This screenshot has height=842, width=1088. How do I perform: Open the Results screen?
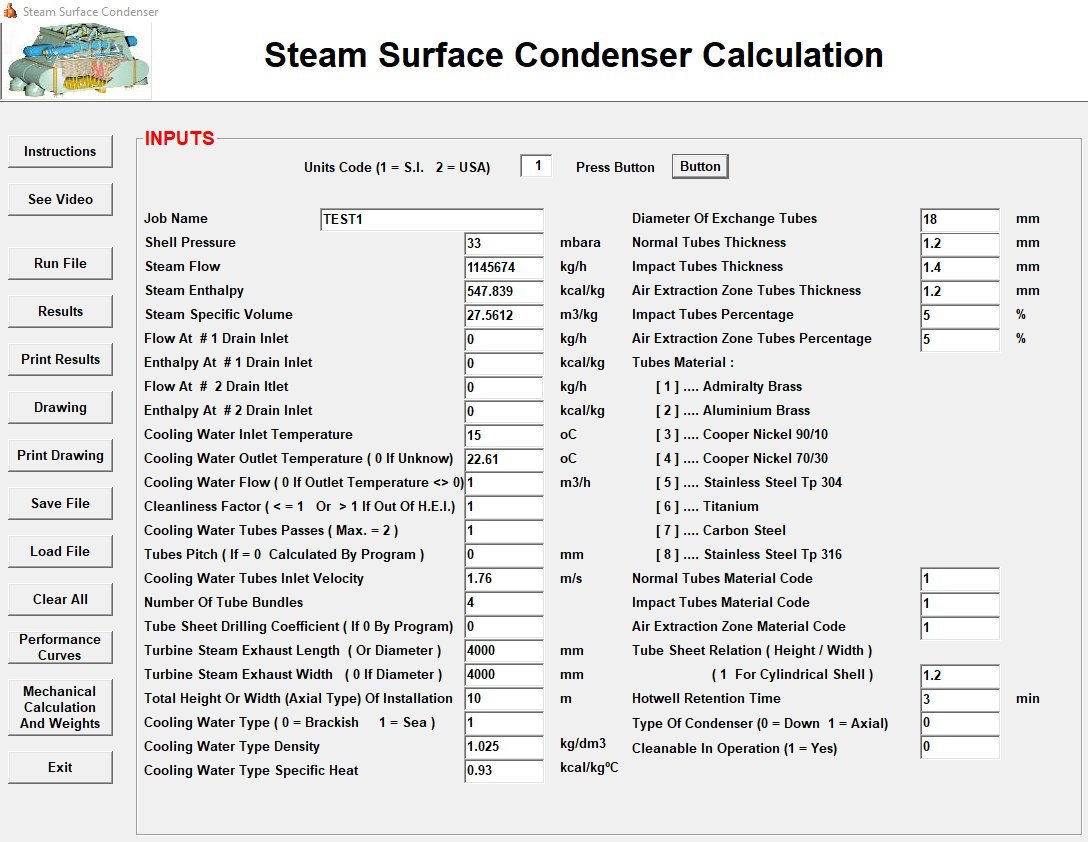60,311
